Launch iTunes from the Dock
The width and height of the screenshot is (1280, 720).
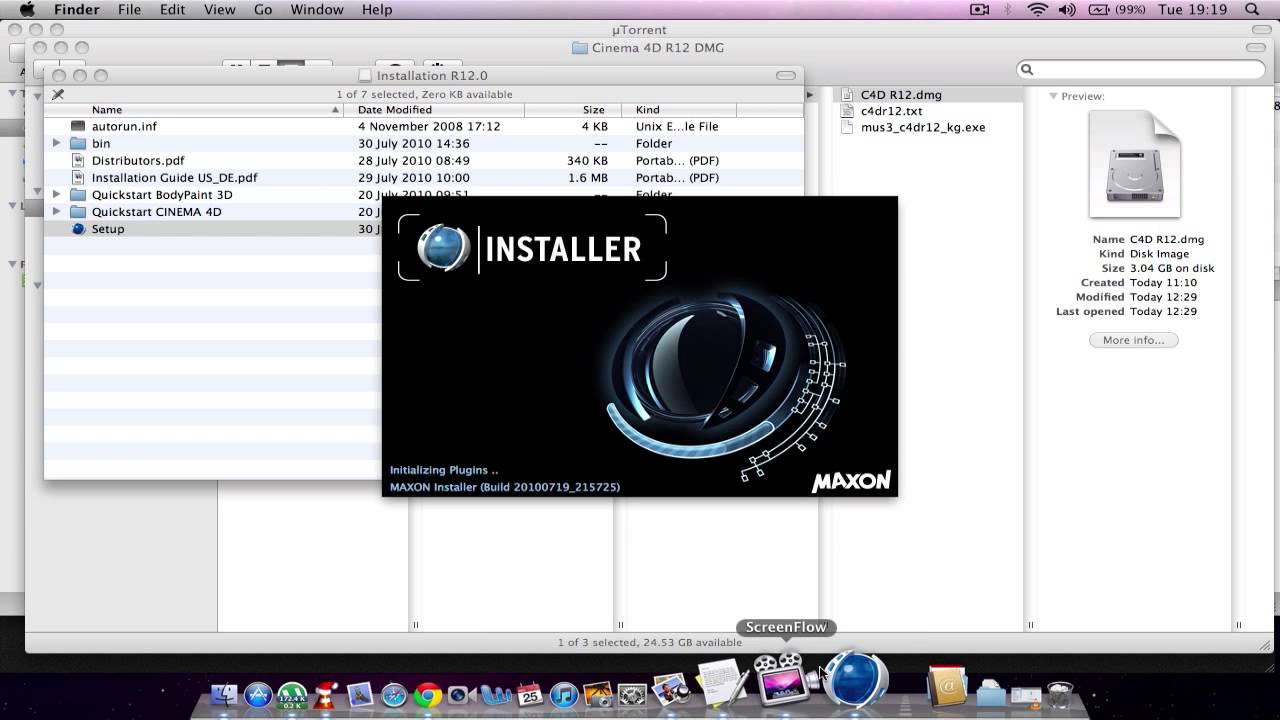click(564, 695)
